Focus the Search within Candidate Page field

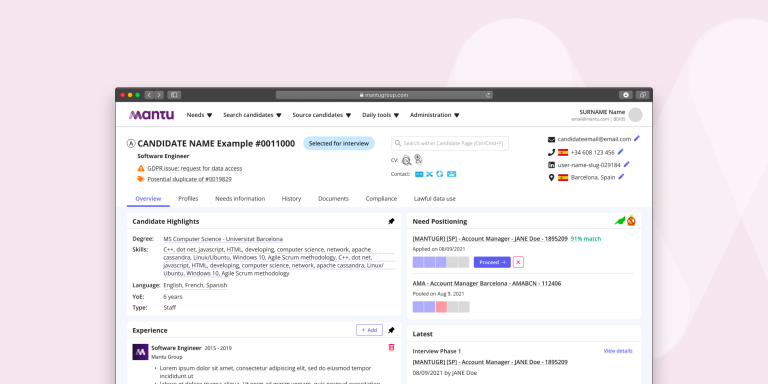pyautogui.click(x=450, y=143)
